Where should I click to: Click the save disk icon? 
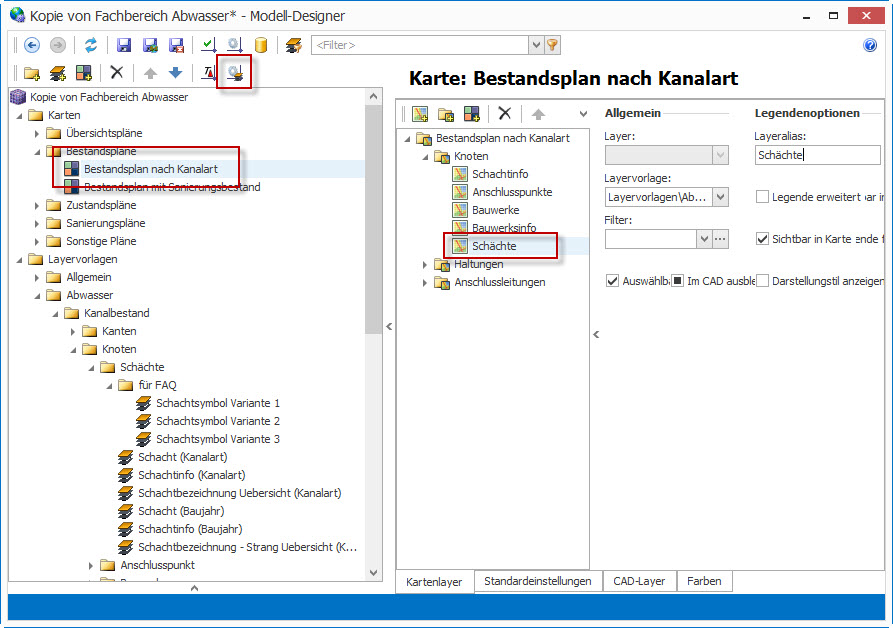[124, 45]
